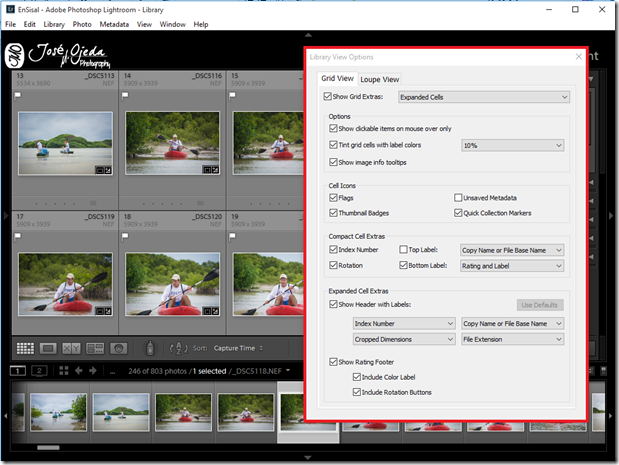The image size is (619, 465).
Task: Open Index Number header dropdown
Action: pyautogui.click(x=404, y=324)
